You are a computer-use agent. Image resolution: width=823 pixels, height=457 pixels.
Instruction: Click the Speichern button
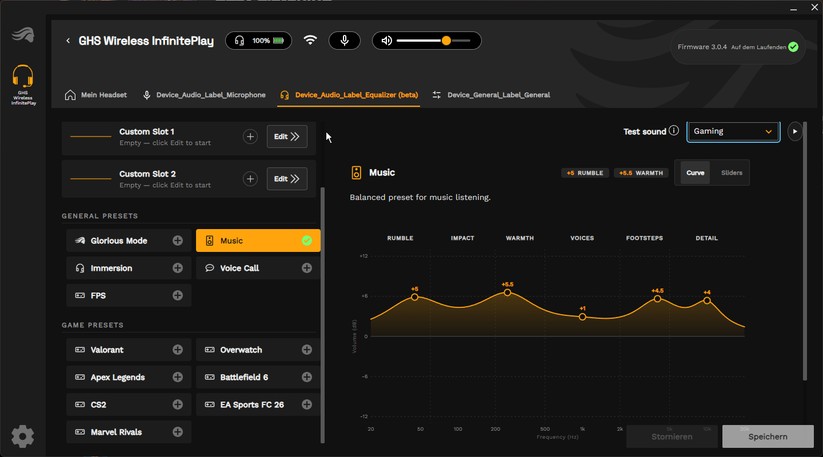[767, 437]
